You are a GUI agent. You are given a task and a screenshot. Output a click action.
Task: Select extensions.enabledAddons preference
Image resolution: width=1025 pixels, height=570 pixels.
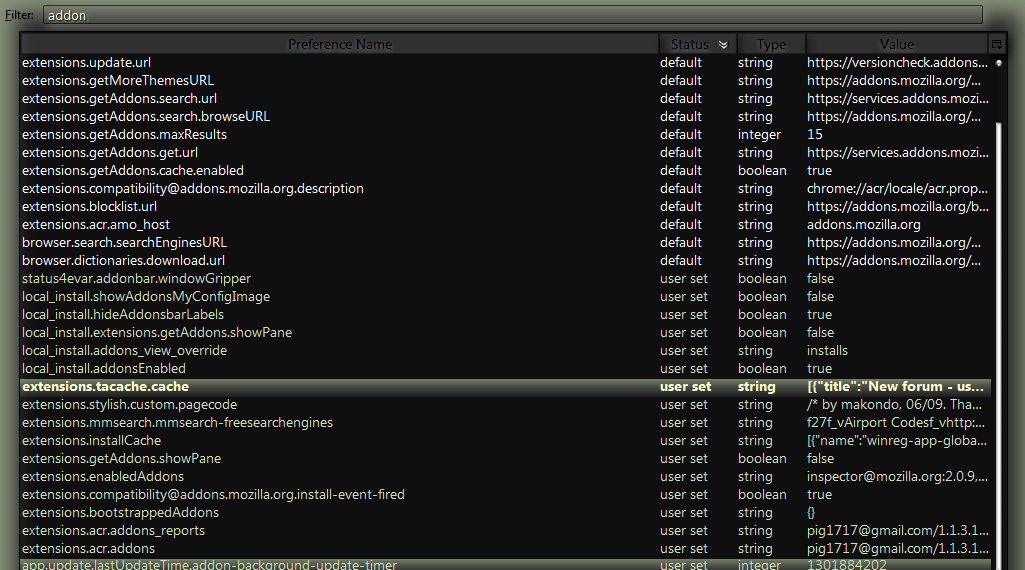506,477
